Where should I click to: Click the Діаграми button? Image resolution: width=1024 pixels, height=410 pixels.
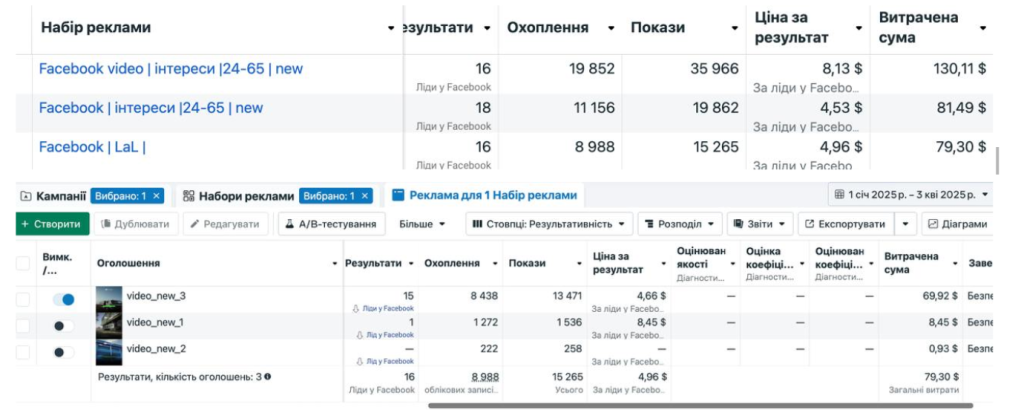click(x=958, y=224)
